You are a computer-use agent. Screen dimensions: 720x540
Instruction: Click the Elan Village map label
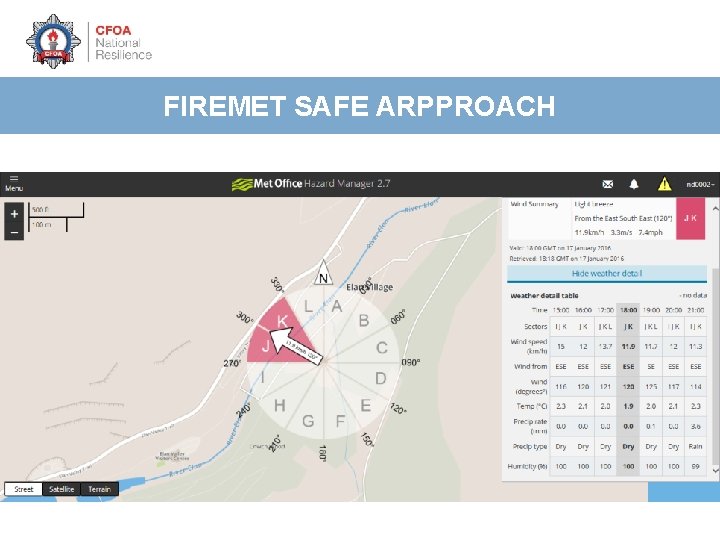click(x=370, y=287)
